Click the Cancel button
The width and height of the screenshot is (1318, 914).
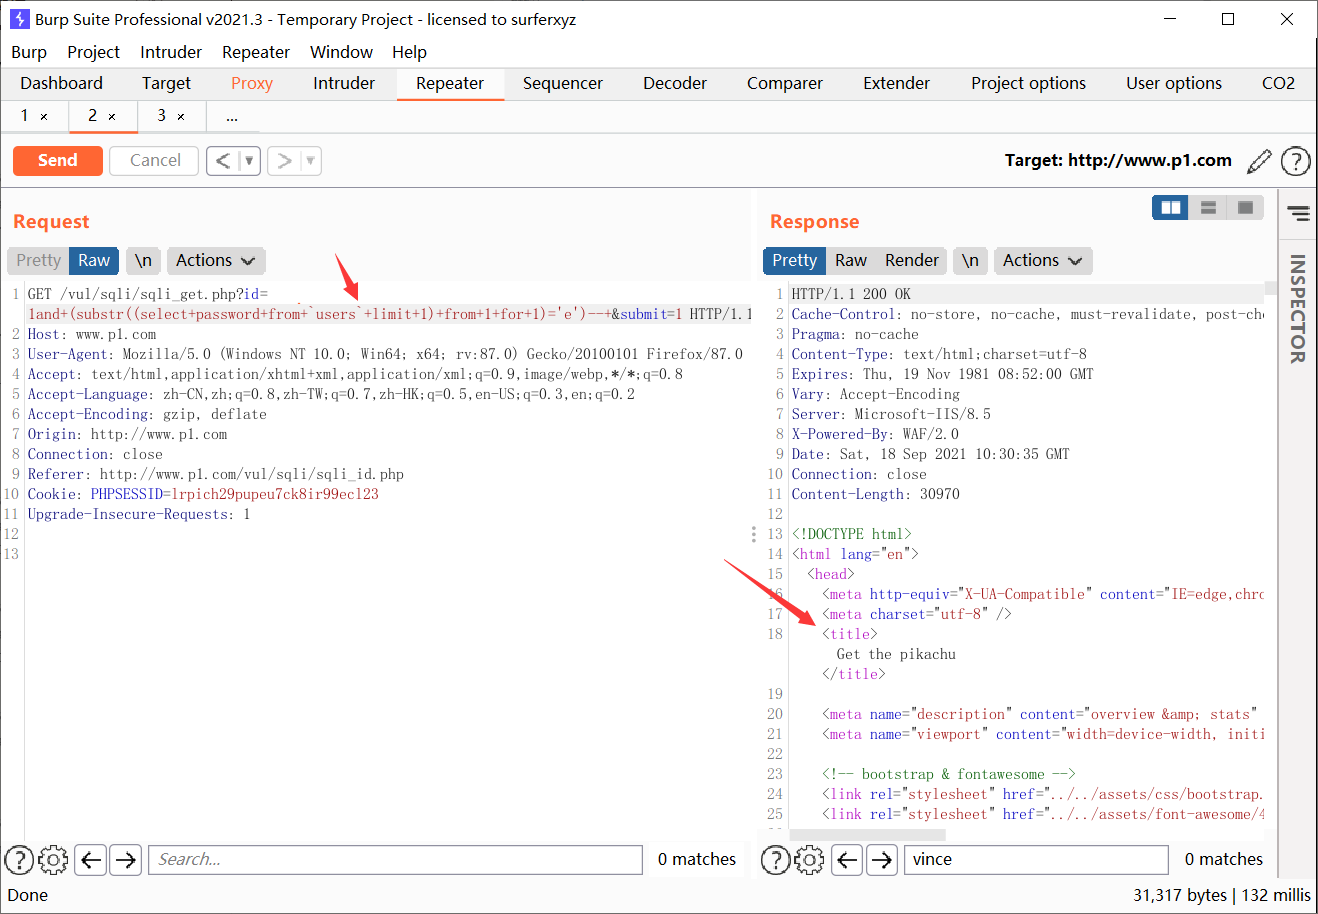point(155,160)
